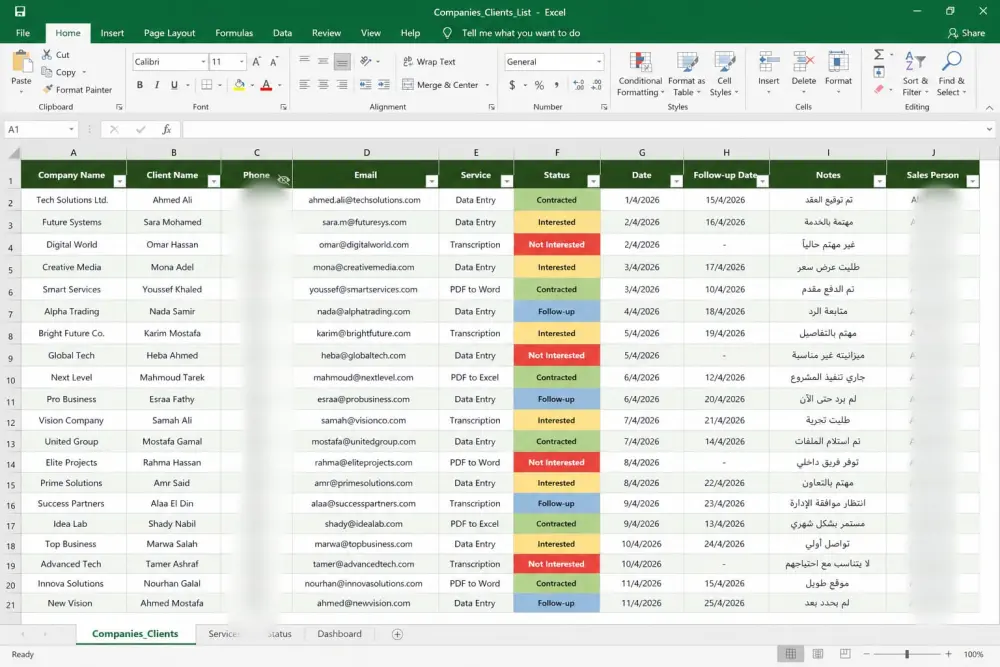Click Format as Table button
The width and height of the screenshot is (1000, 667).
686,74
